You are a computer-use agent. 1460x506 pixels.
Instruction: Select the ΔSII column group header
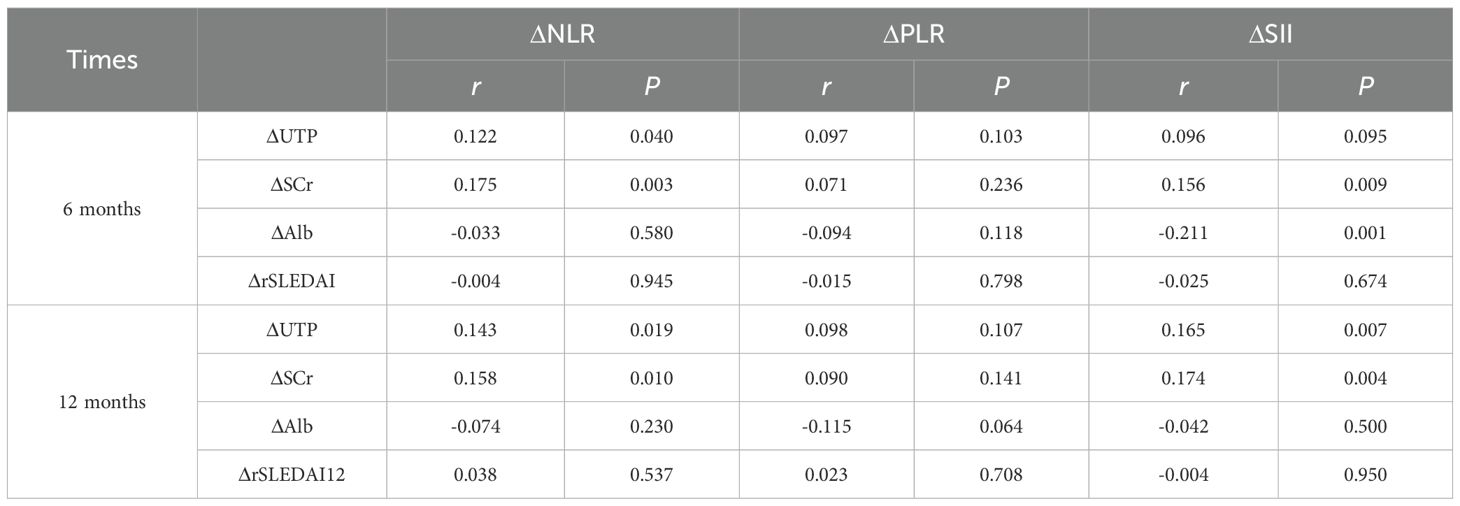pyautogui.click(x=1269, y=34)
